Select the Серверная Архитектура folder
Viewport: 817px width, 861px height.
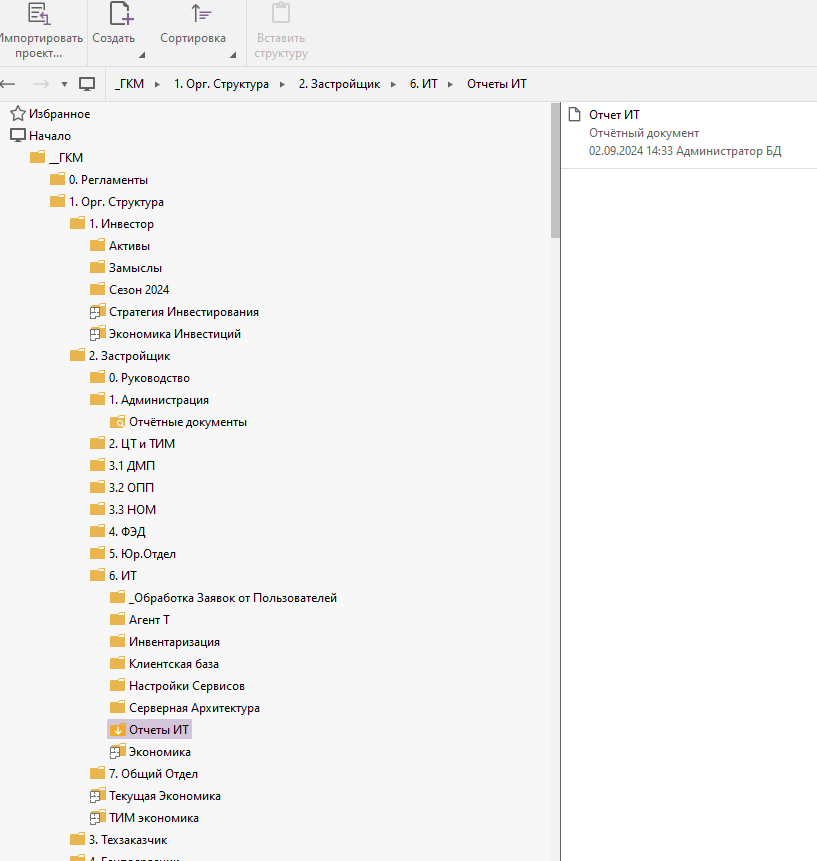[x=194, y=708]
